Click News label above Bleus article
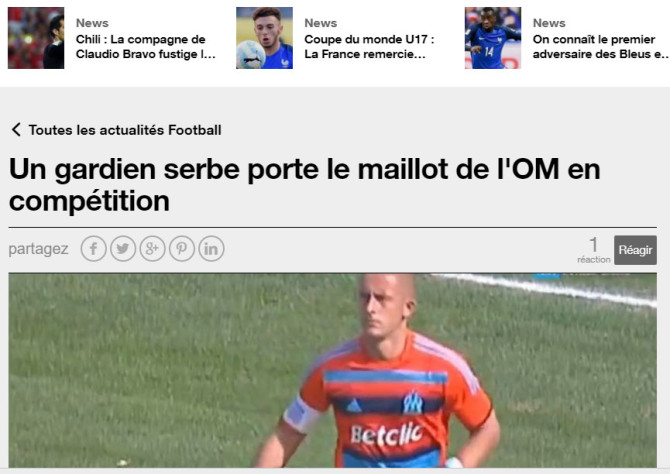The width and height of the screenshot is (670, 474). [x=549, y=23]
